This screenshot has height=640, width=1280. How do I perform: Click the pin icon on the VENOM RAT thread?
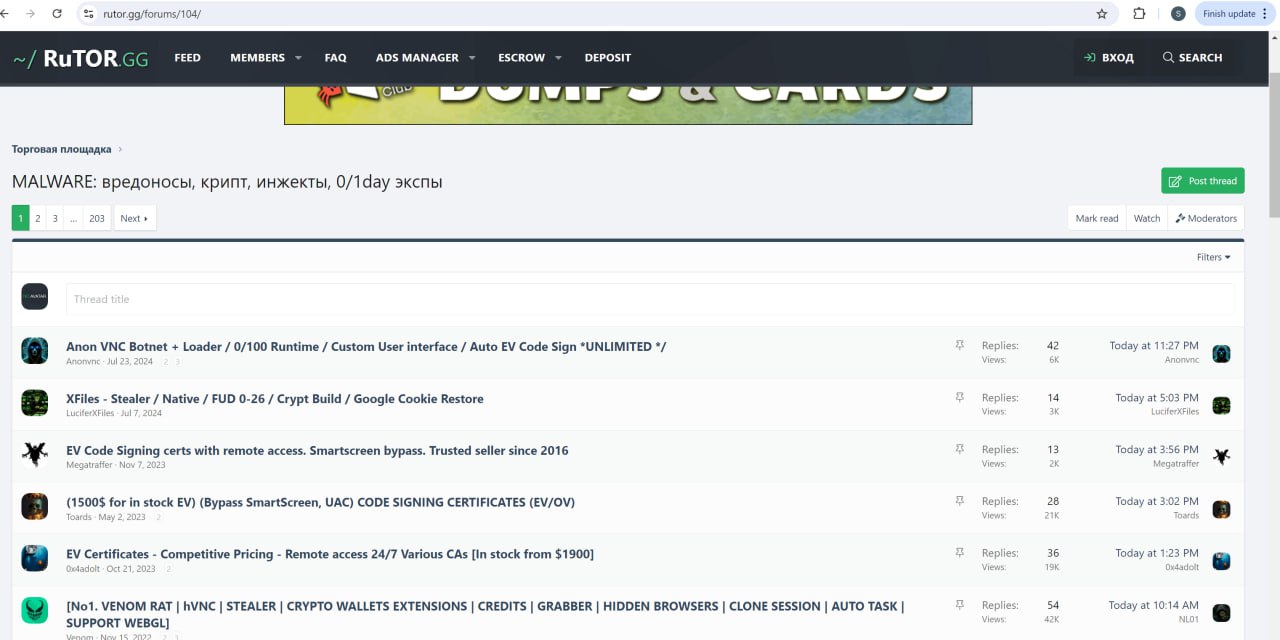960,605
